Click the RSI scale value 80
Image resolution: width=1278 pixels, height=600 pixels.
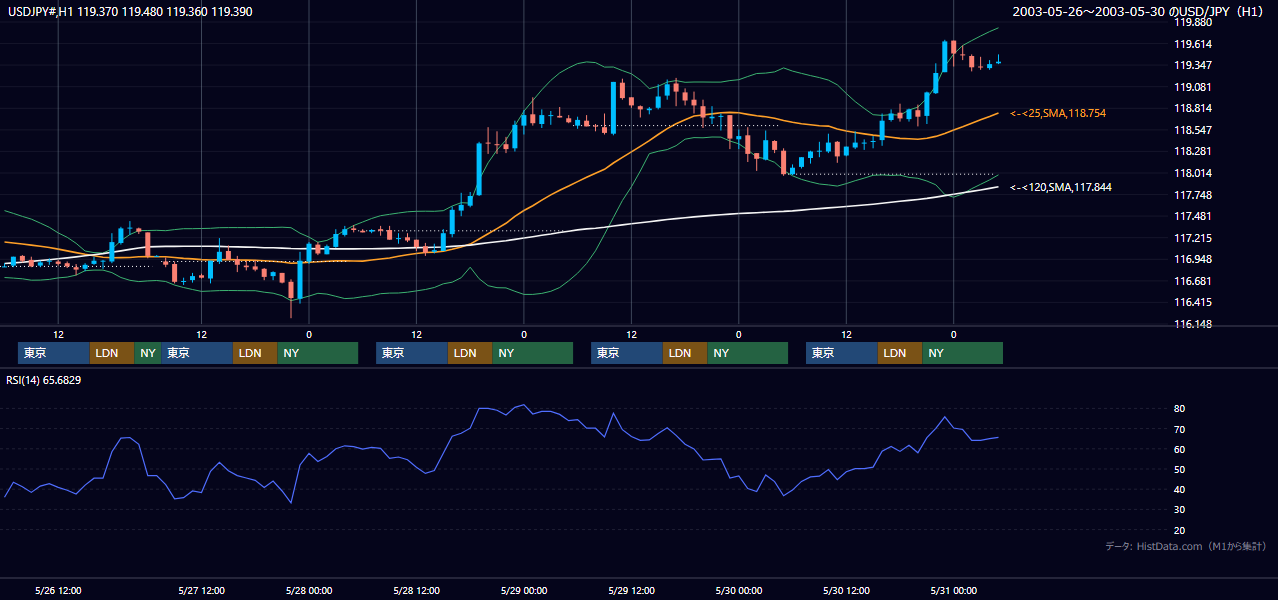click(x=1179, y=409)
